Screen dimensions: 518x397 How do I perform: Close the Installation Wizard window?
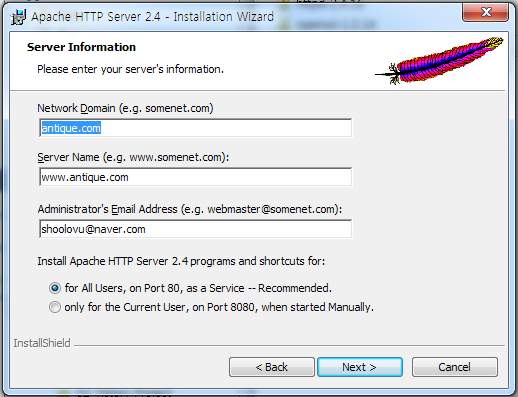pos(485,13)
